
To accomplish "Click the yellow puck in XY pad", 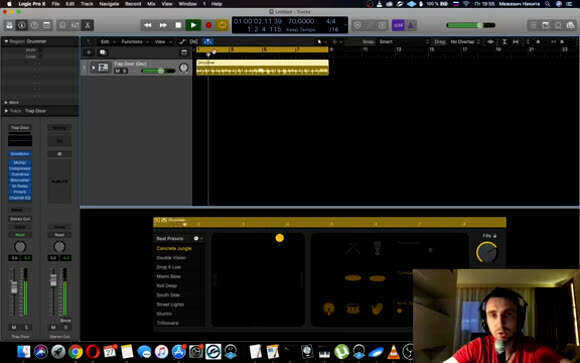I will 280,238.
